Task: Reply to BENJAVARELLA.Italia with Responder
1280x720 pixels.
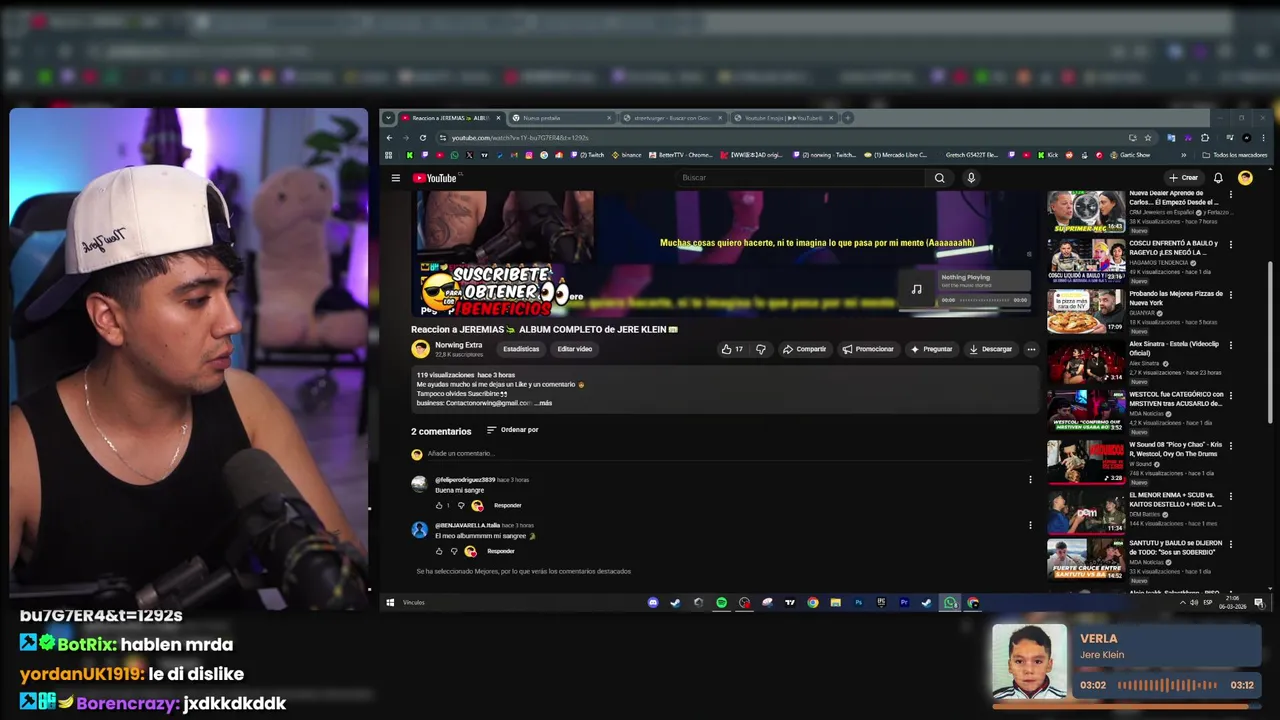Action: point(501,551)
